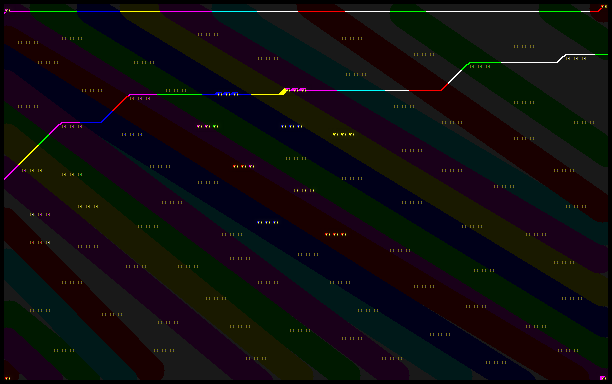Click the magenta-and-green triple marker group
Viewport: 612px width, 384px height.
pyautogui.click(x=208, y=126)
